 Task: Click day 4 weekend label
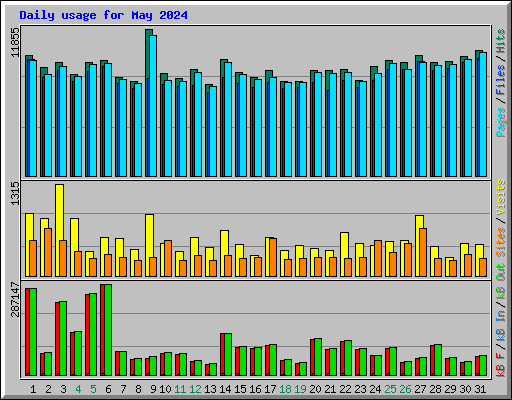(78, 389)
